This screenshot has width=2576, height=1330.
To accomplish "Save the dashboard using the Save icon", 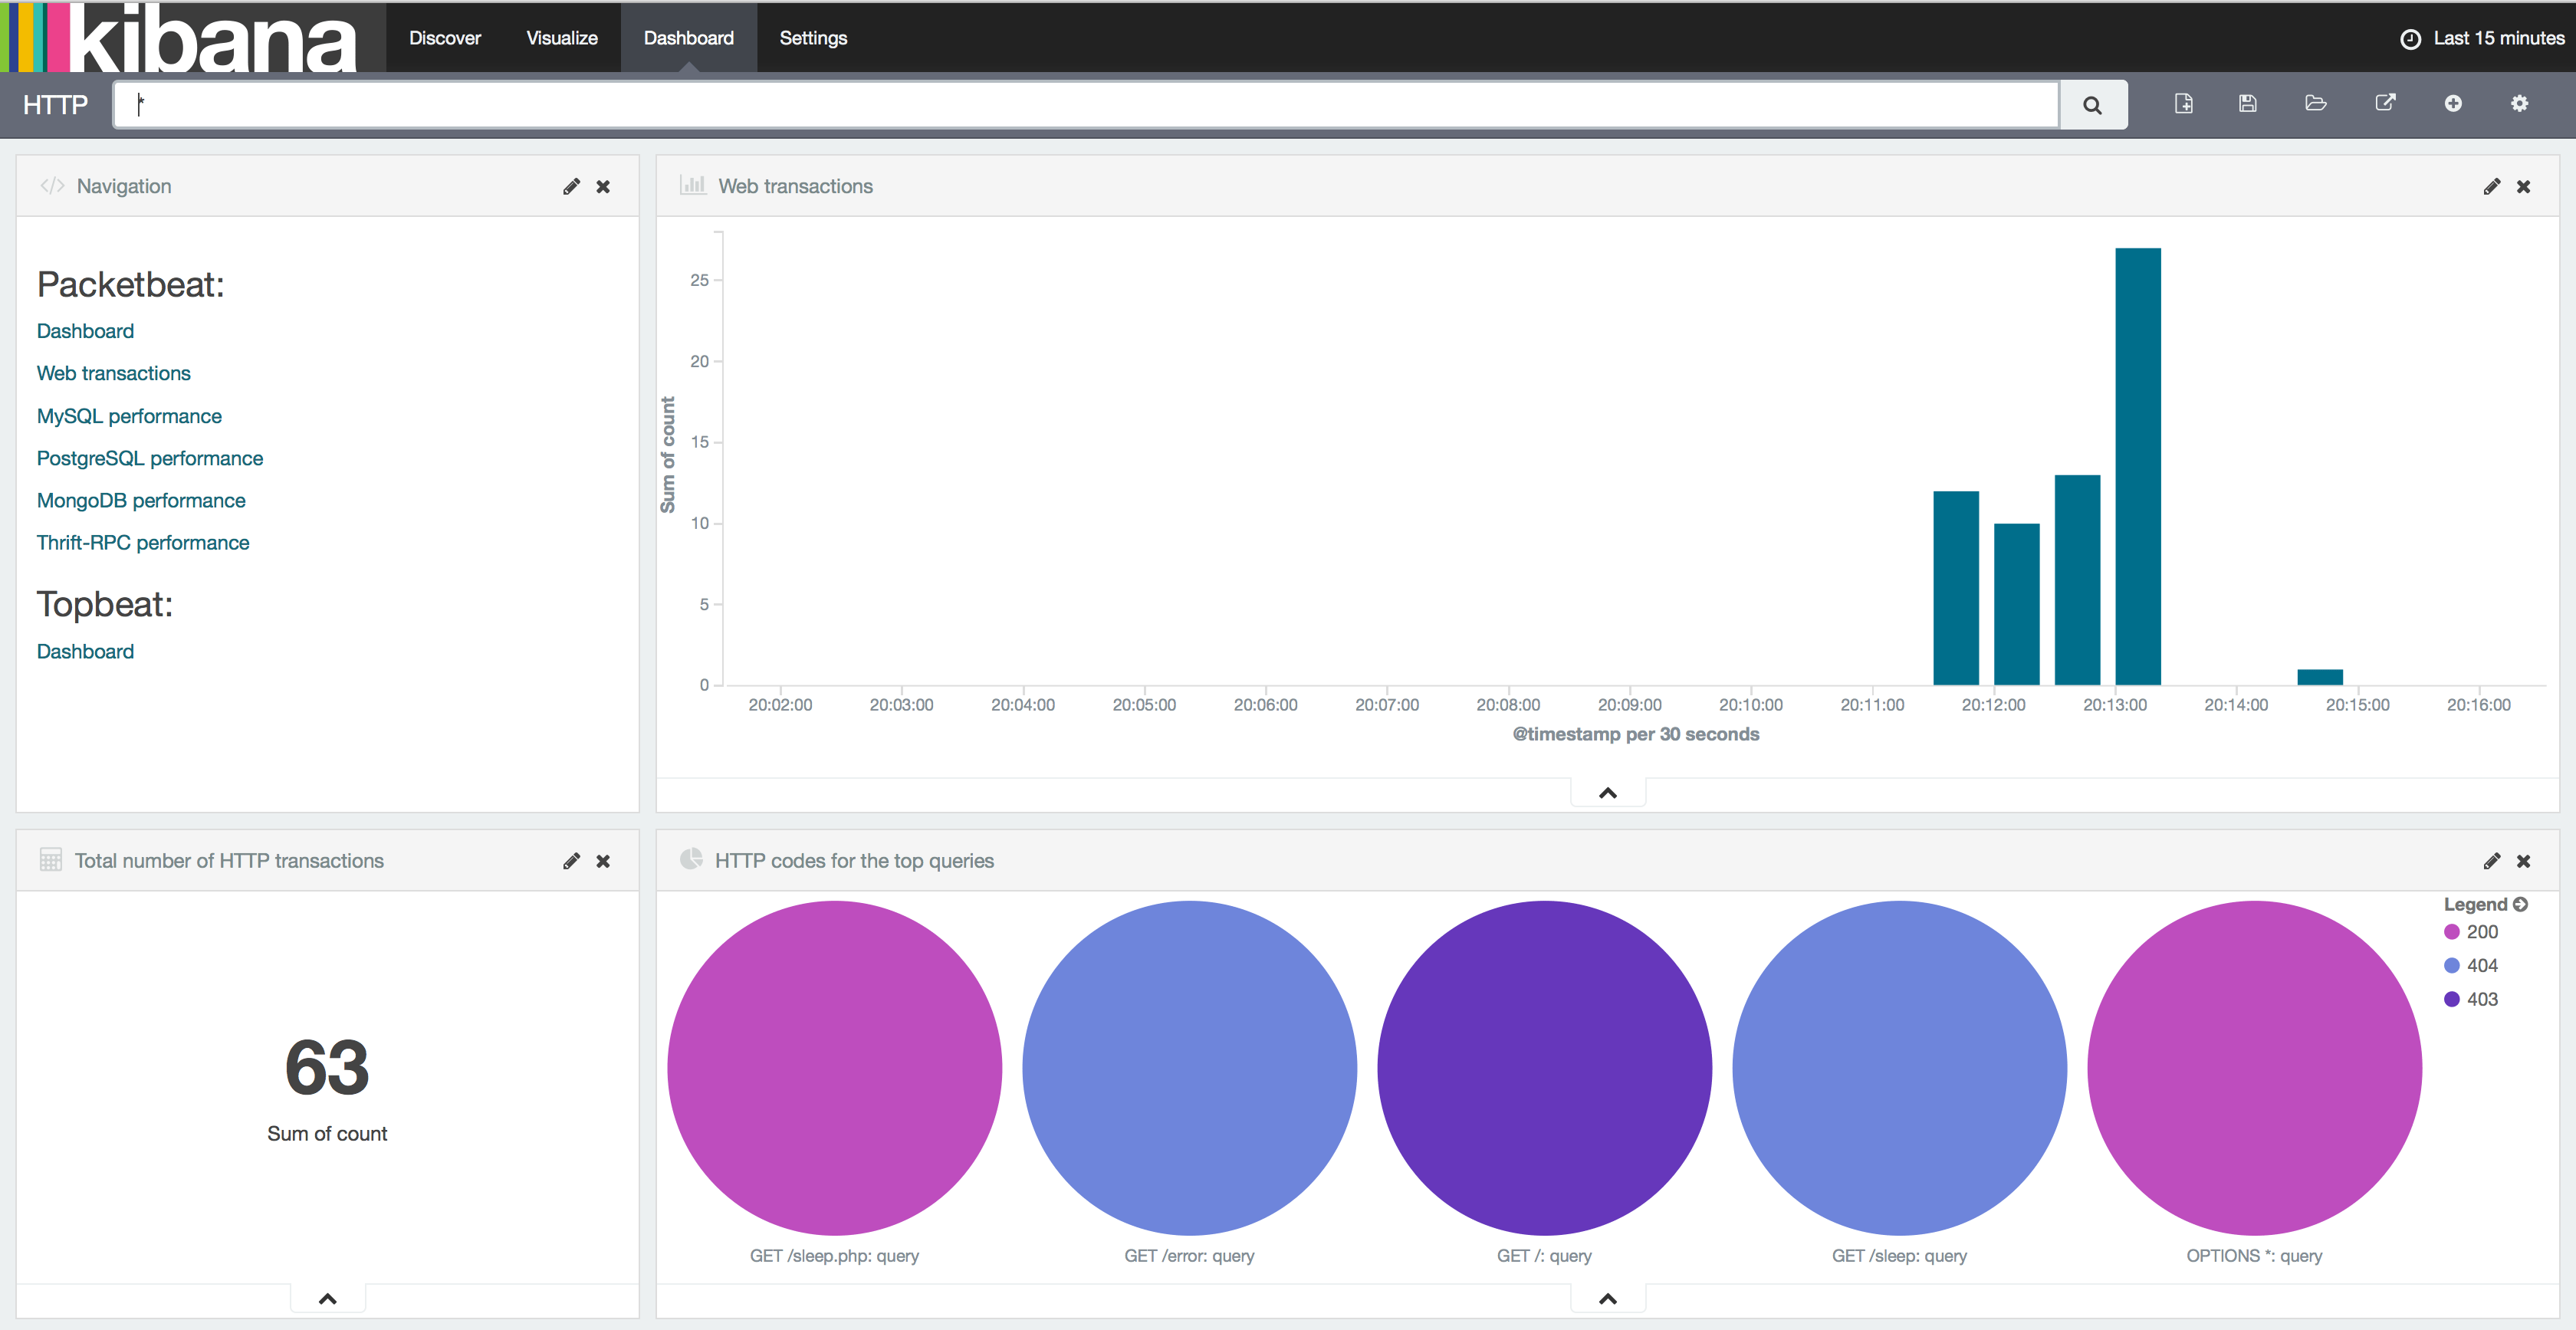I will pos(2248,103).
